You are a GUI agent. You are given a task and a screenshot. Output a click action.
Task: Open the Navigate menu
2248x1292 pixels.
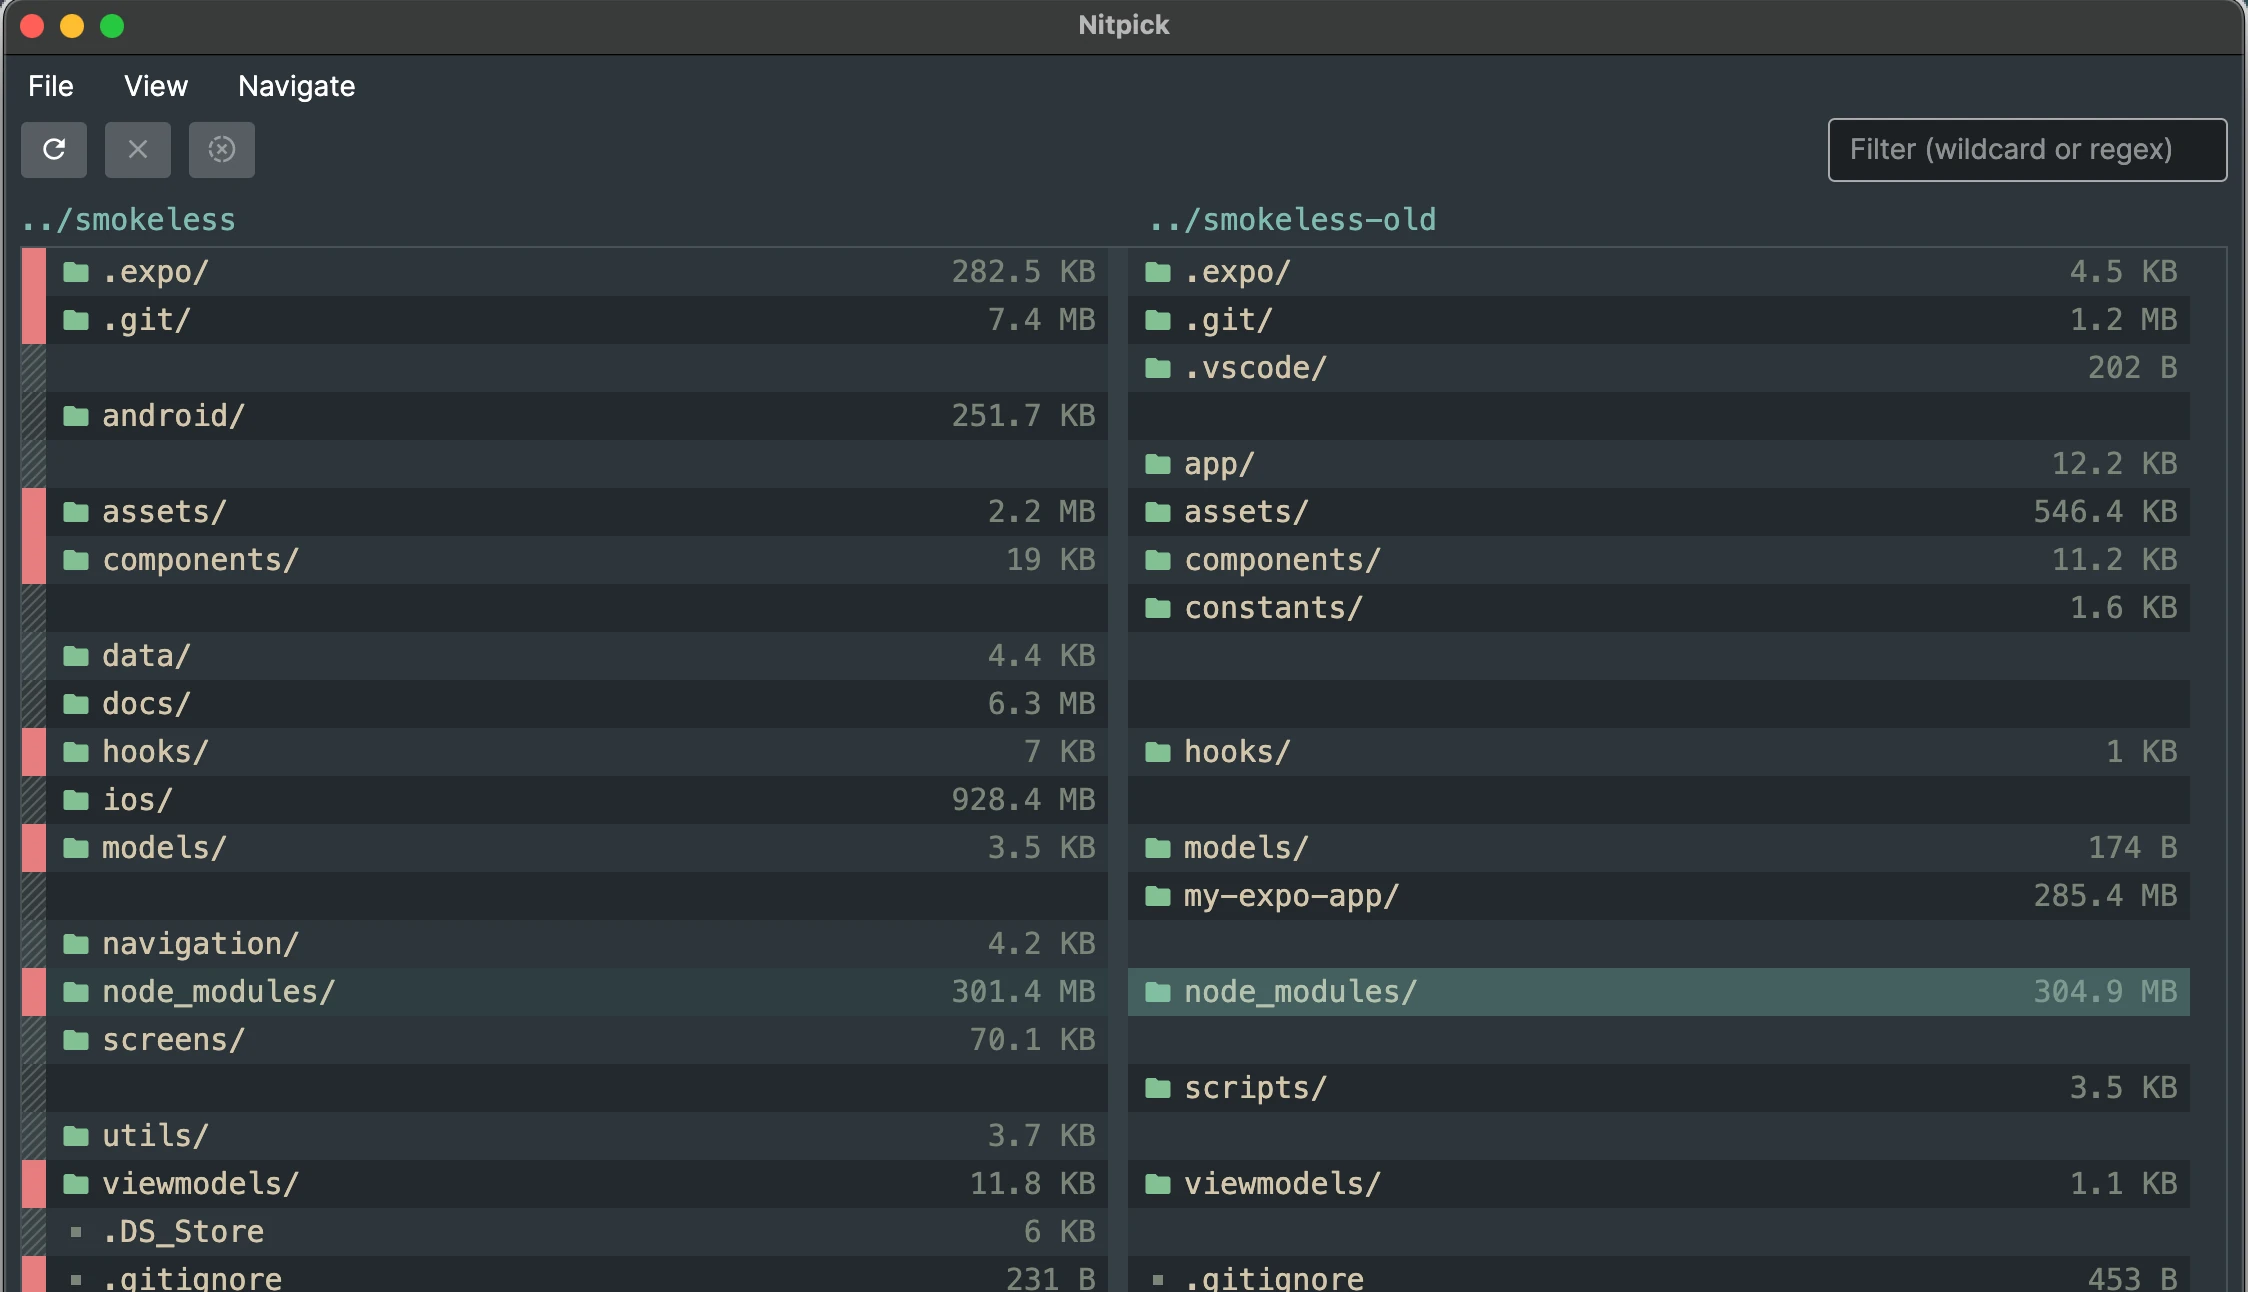pos(297,86)
